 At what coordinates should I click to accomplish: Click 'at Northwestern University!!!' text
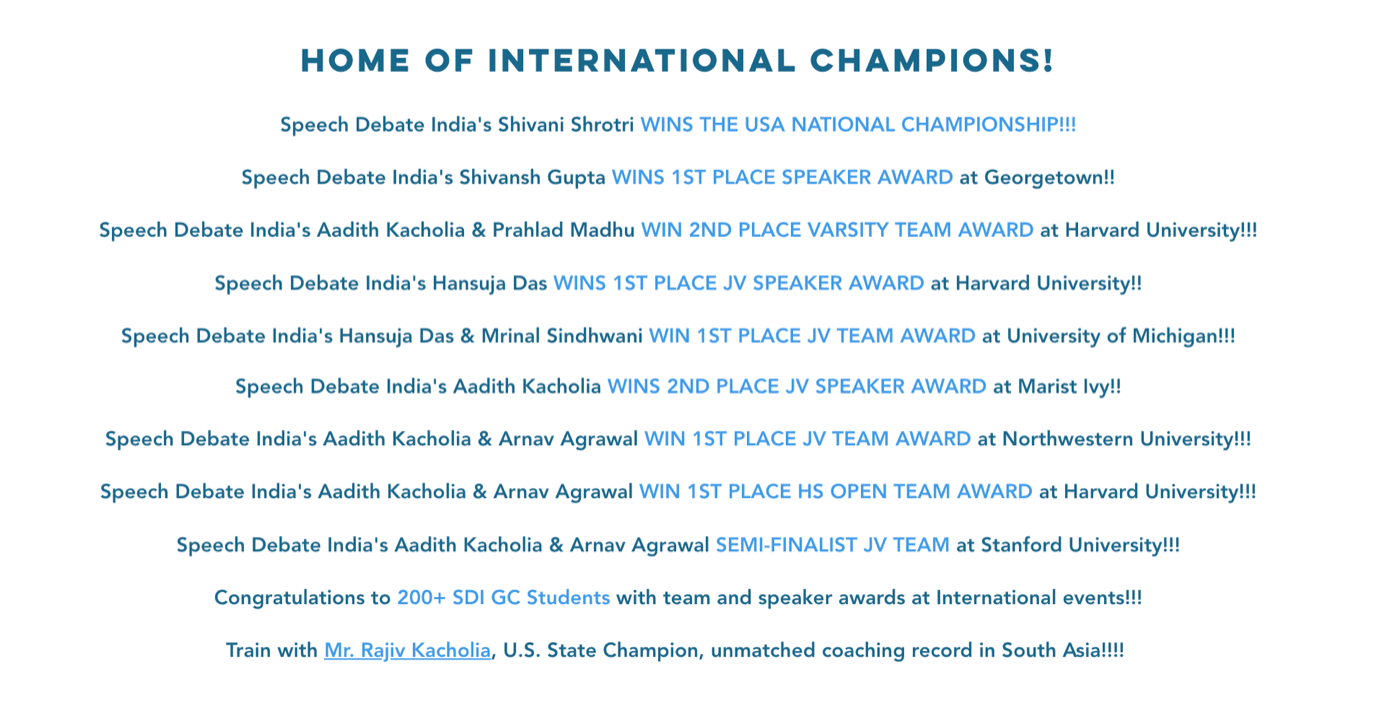tap(1115, 439)
